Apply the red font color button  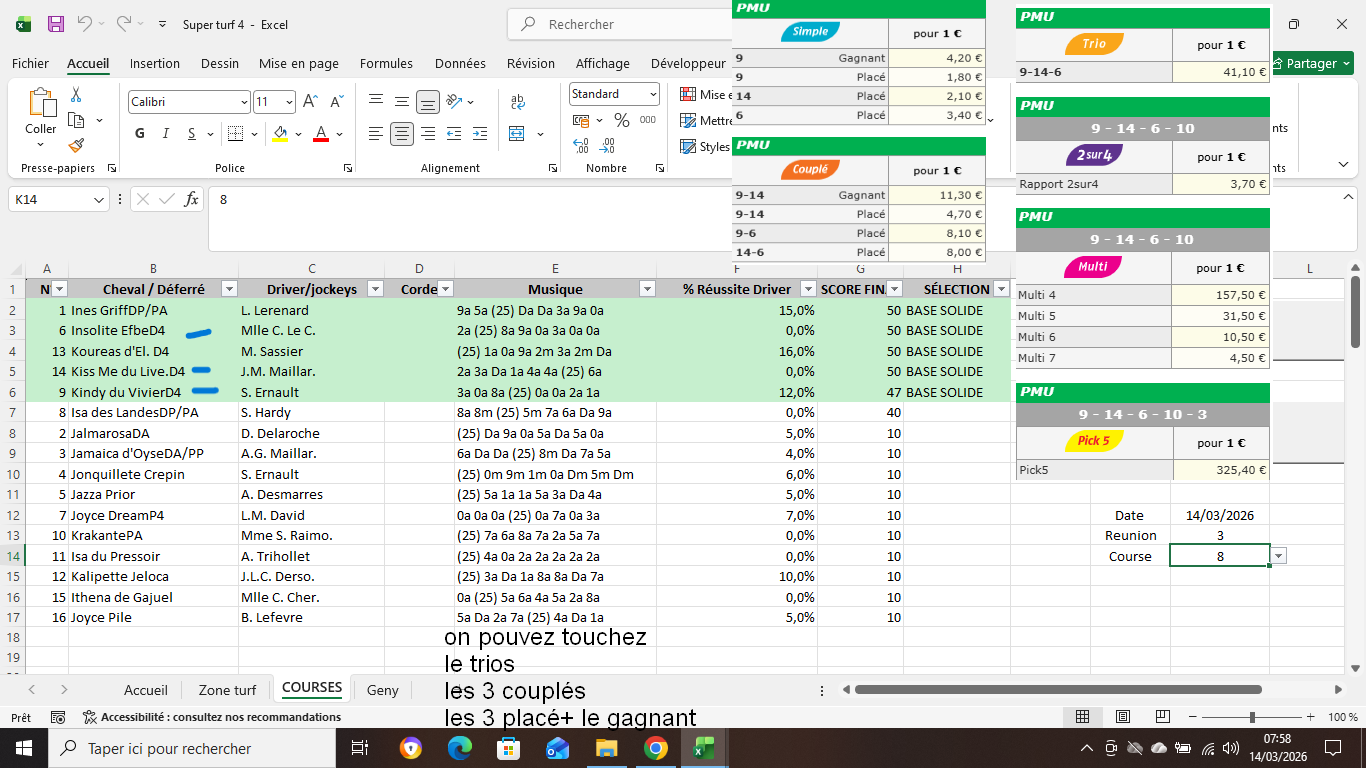tap(321, 134)
